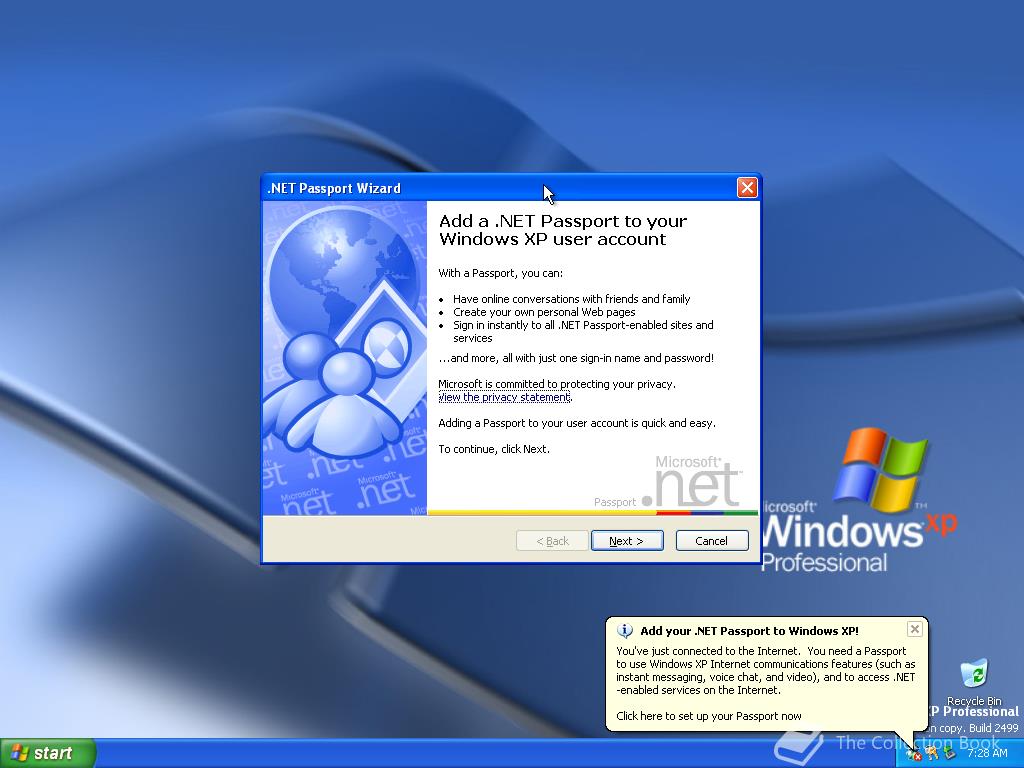Open the View the privacy statement link
This screenshot has height=768, width=1024.
click(x=504, y=397)
